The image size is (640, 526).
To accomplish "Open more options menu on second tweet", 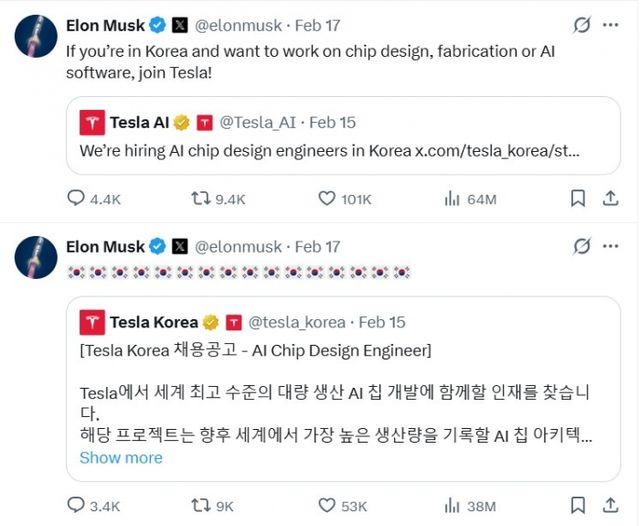I will [x=611, y=246].
